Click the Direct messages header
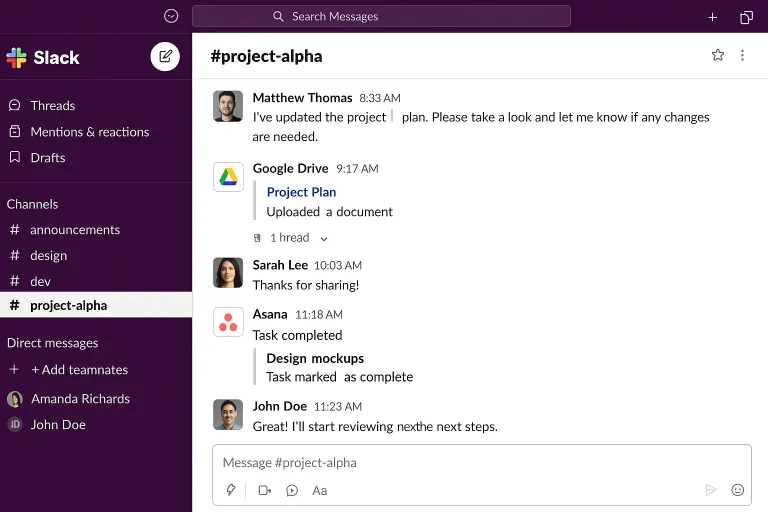Image resolution: width=768 pixels, height=512 pixels. [52, 343]
